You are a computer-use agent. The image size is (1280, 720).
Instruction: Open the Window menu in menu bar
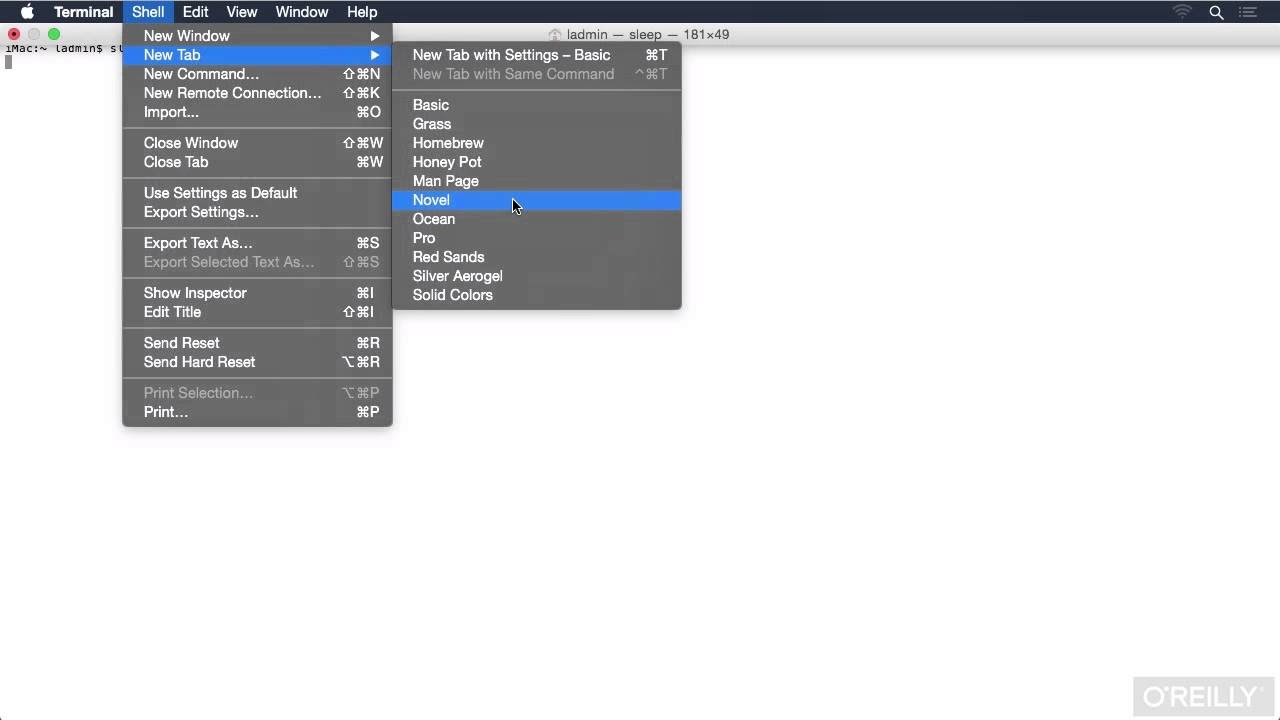(x=301, y=12)
